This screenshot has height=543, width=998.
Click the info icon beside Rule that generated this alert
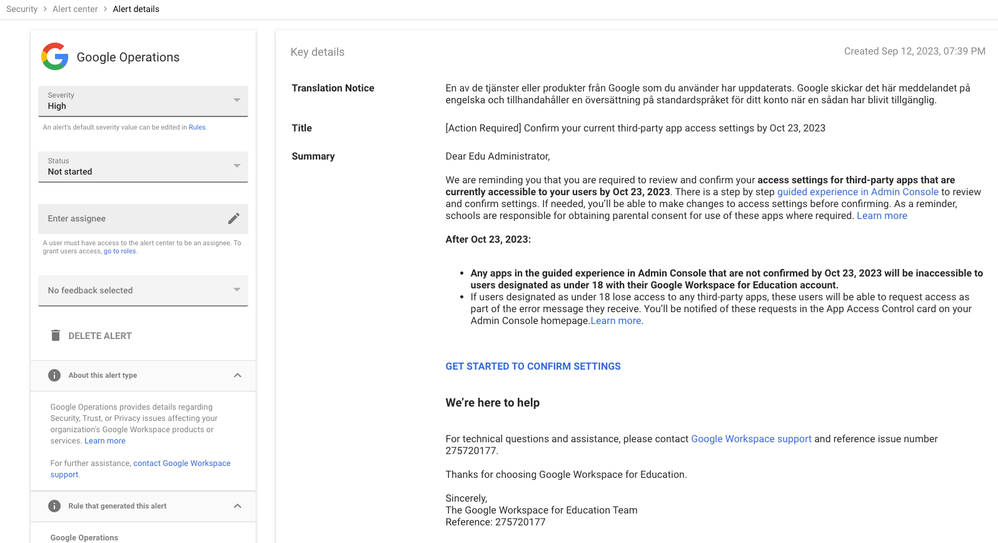tap(55, 506)
